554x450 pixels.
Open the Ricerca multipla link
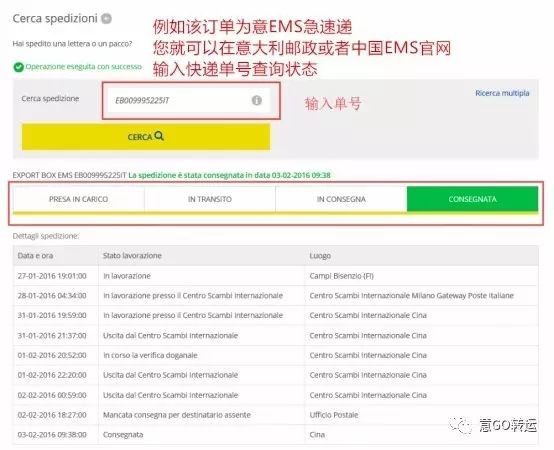click(x=502, y=93)
